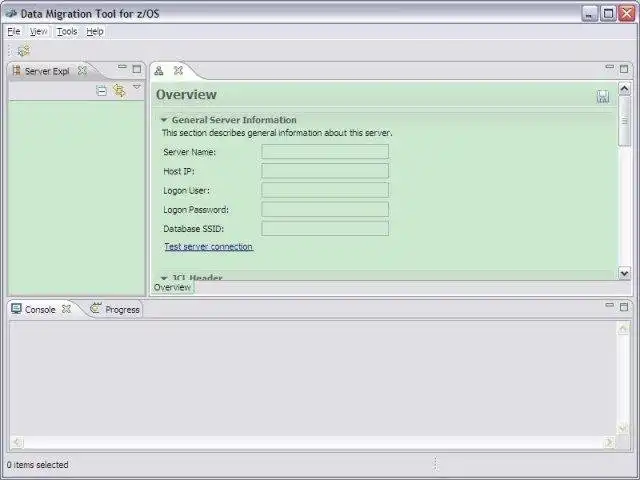Click the editor vertical scrollbar thumb
The height and width of the screenshot is (480, 640).
624,120
